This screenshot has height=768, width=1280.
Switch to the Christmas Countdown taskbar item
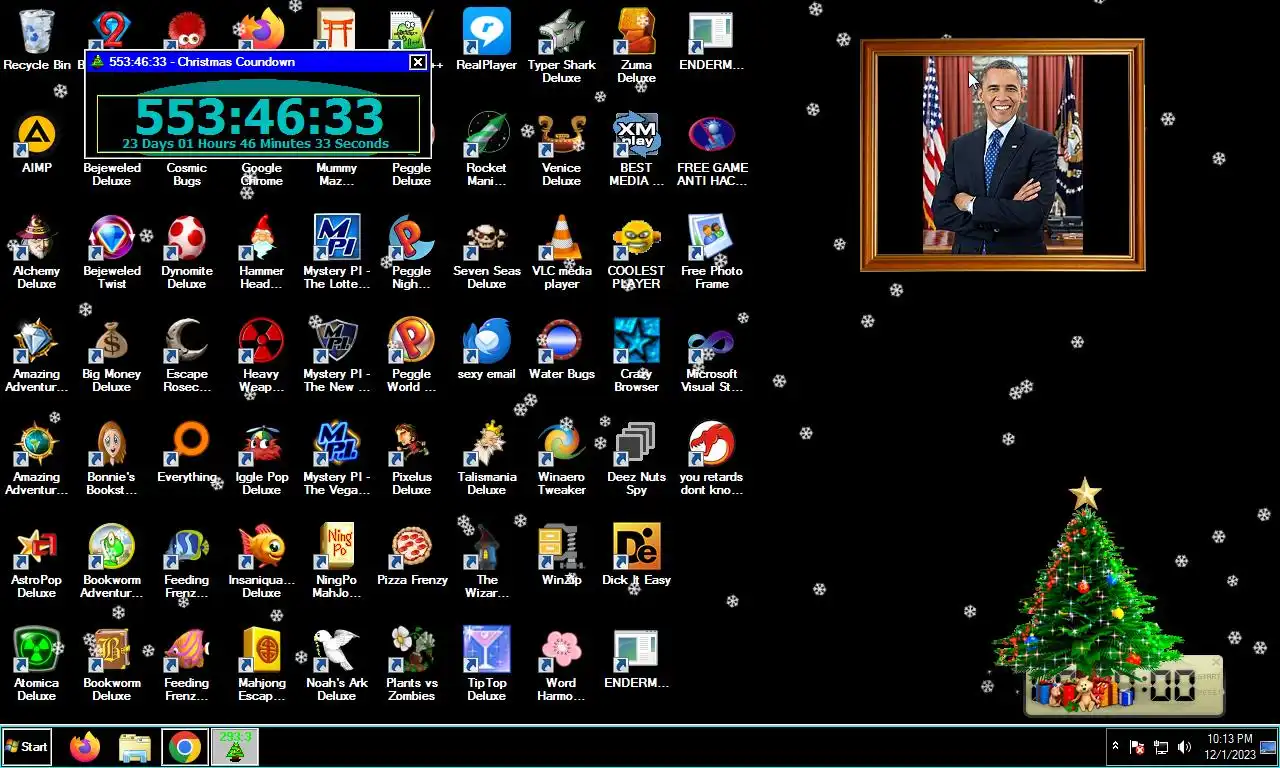(x=235, y=746)
